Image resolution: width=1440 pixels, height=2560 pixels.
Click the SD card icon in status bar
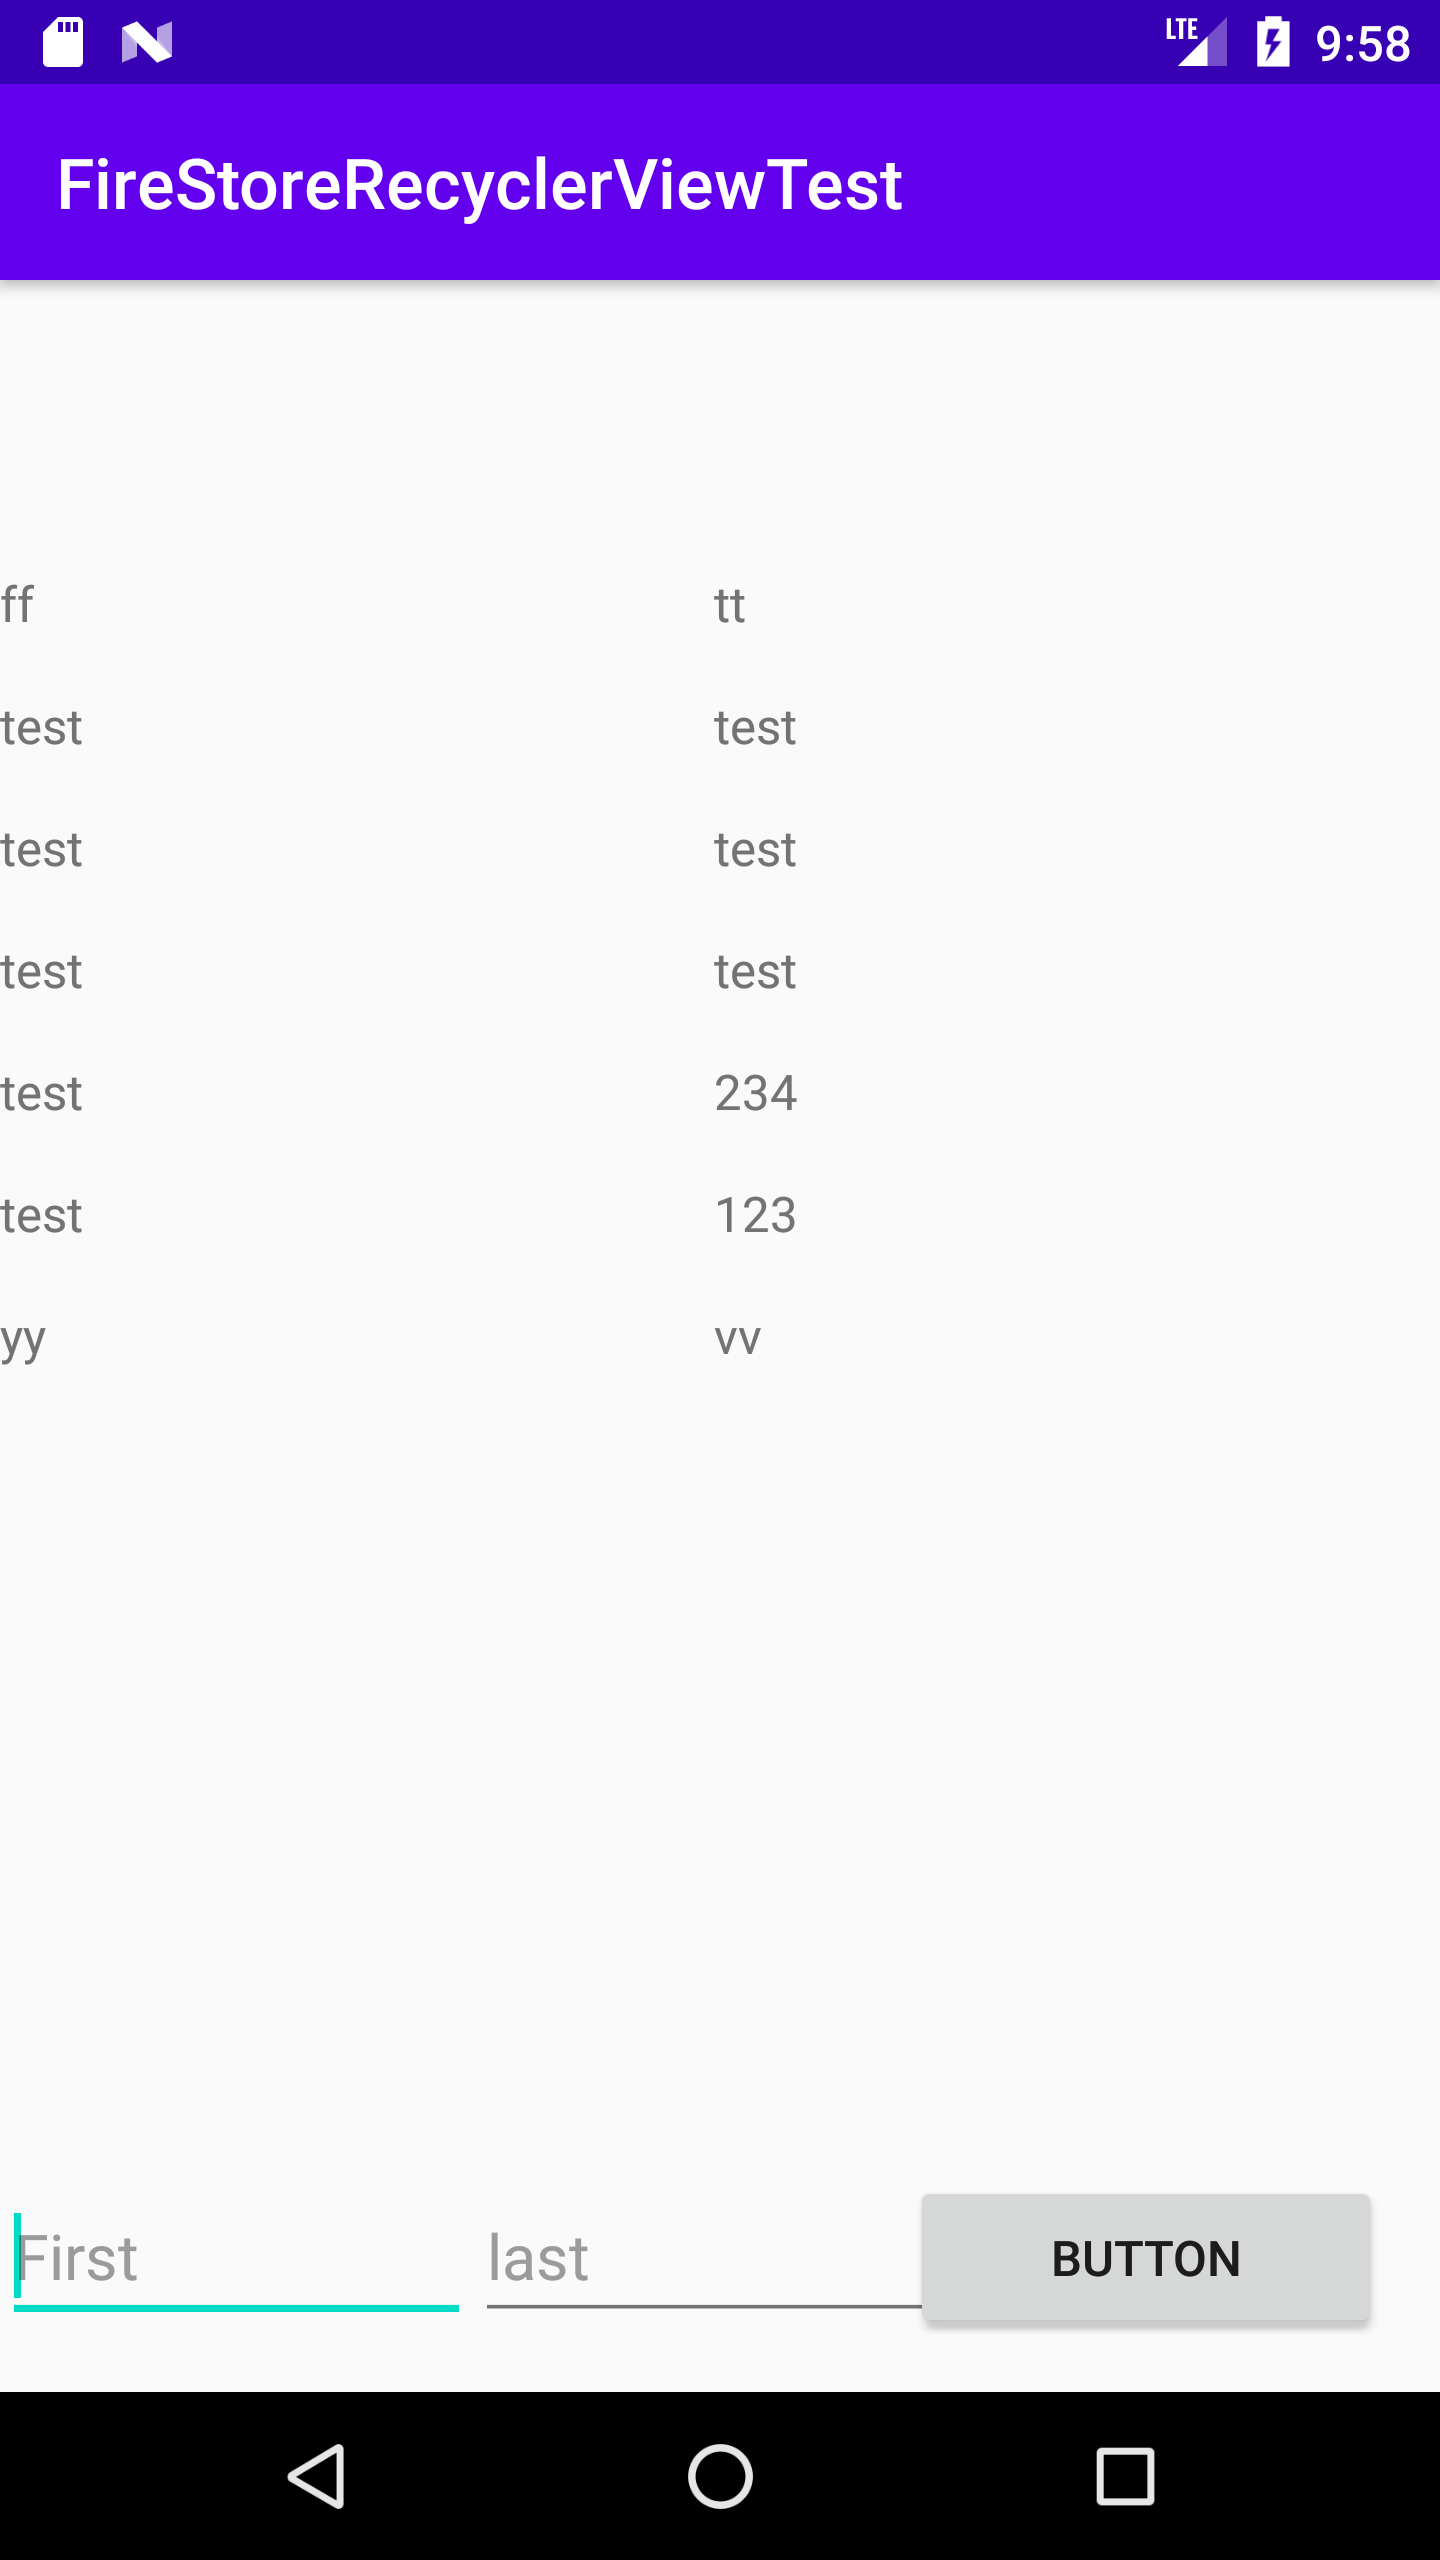pyautogui.click(x=63, y=42)
